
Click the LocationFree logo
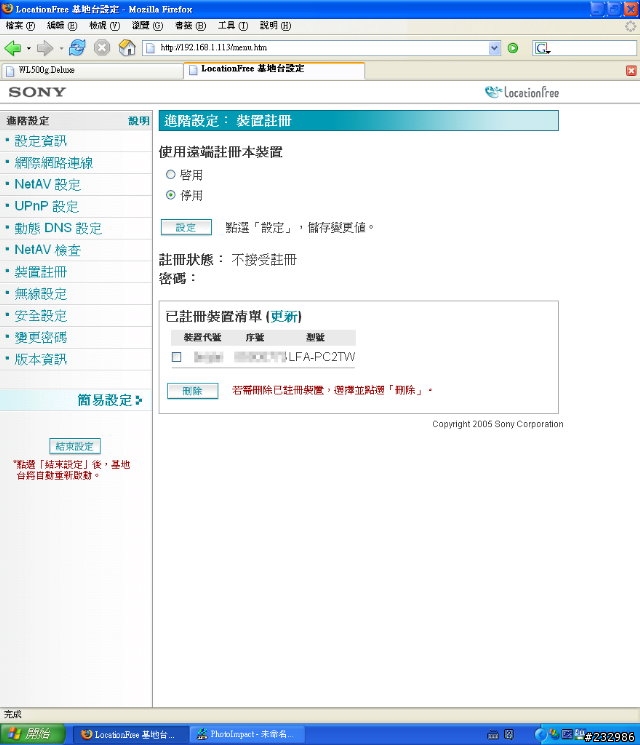coord(522,92)
